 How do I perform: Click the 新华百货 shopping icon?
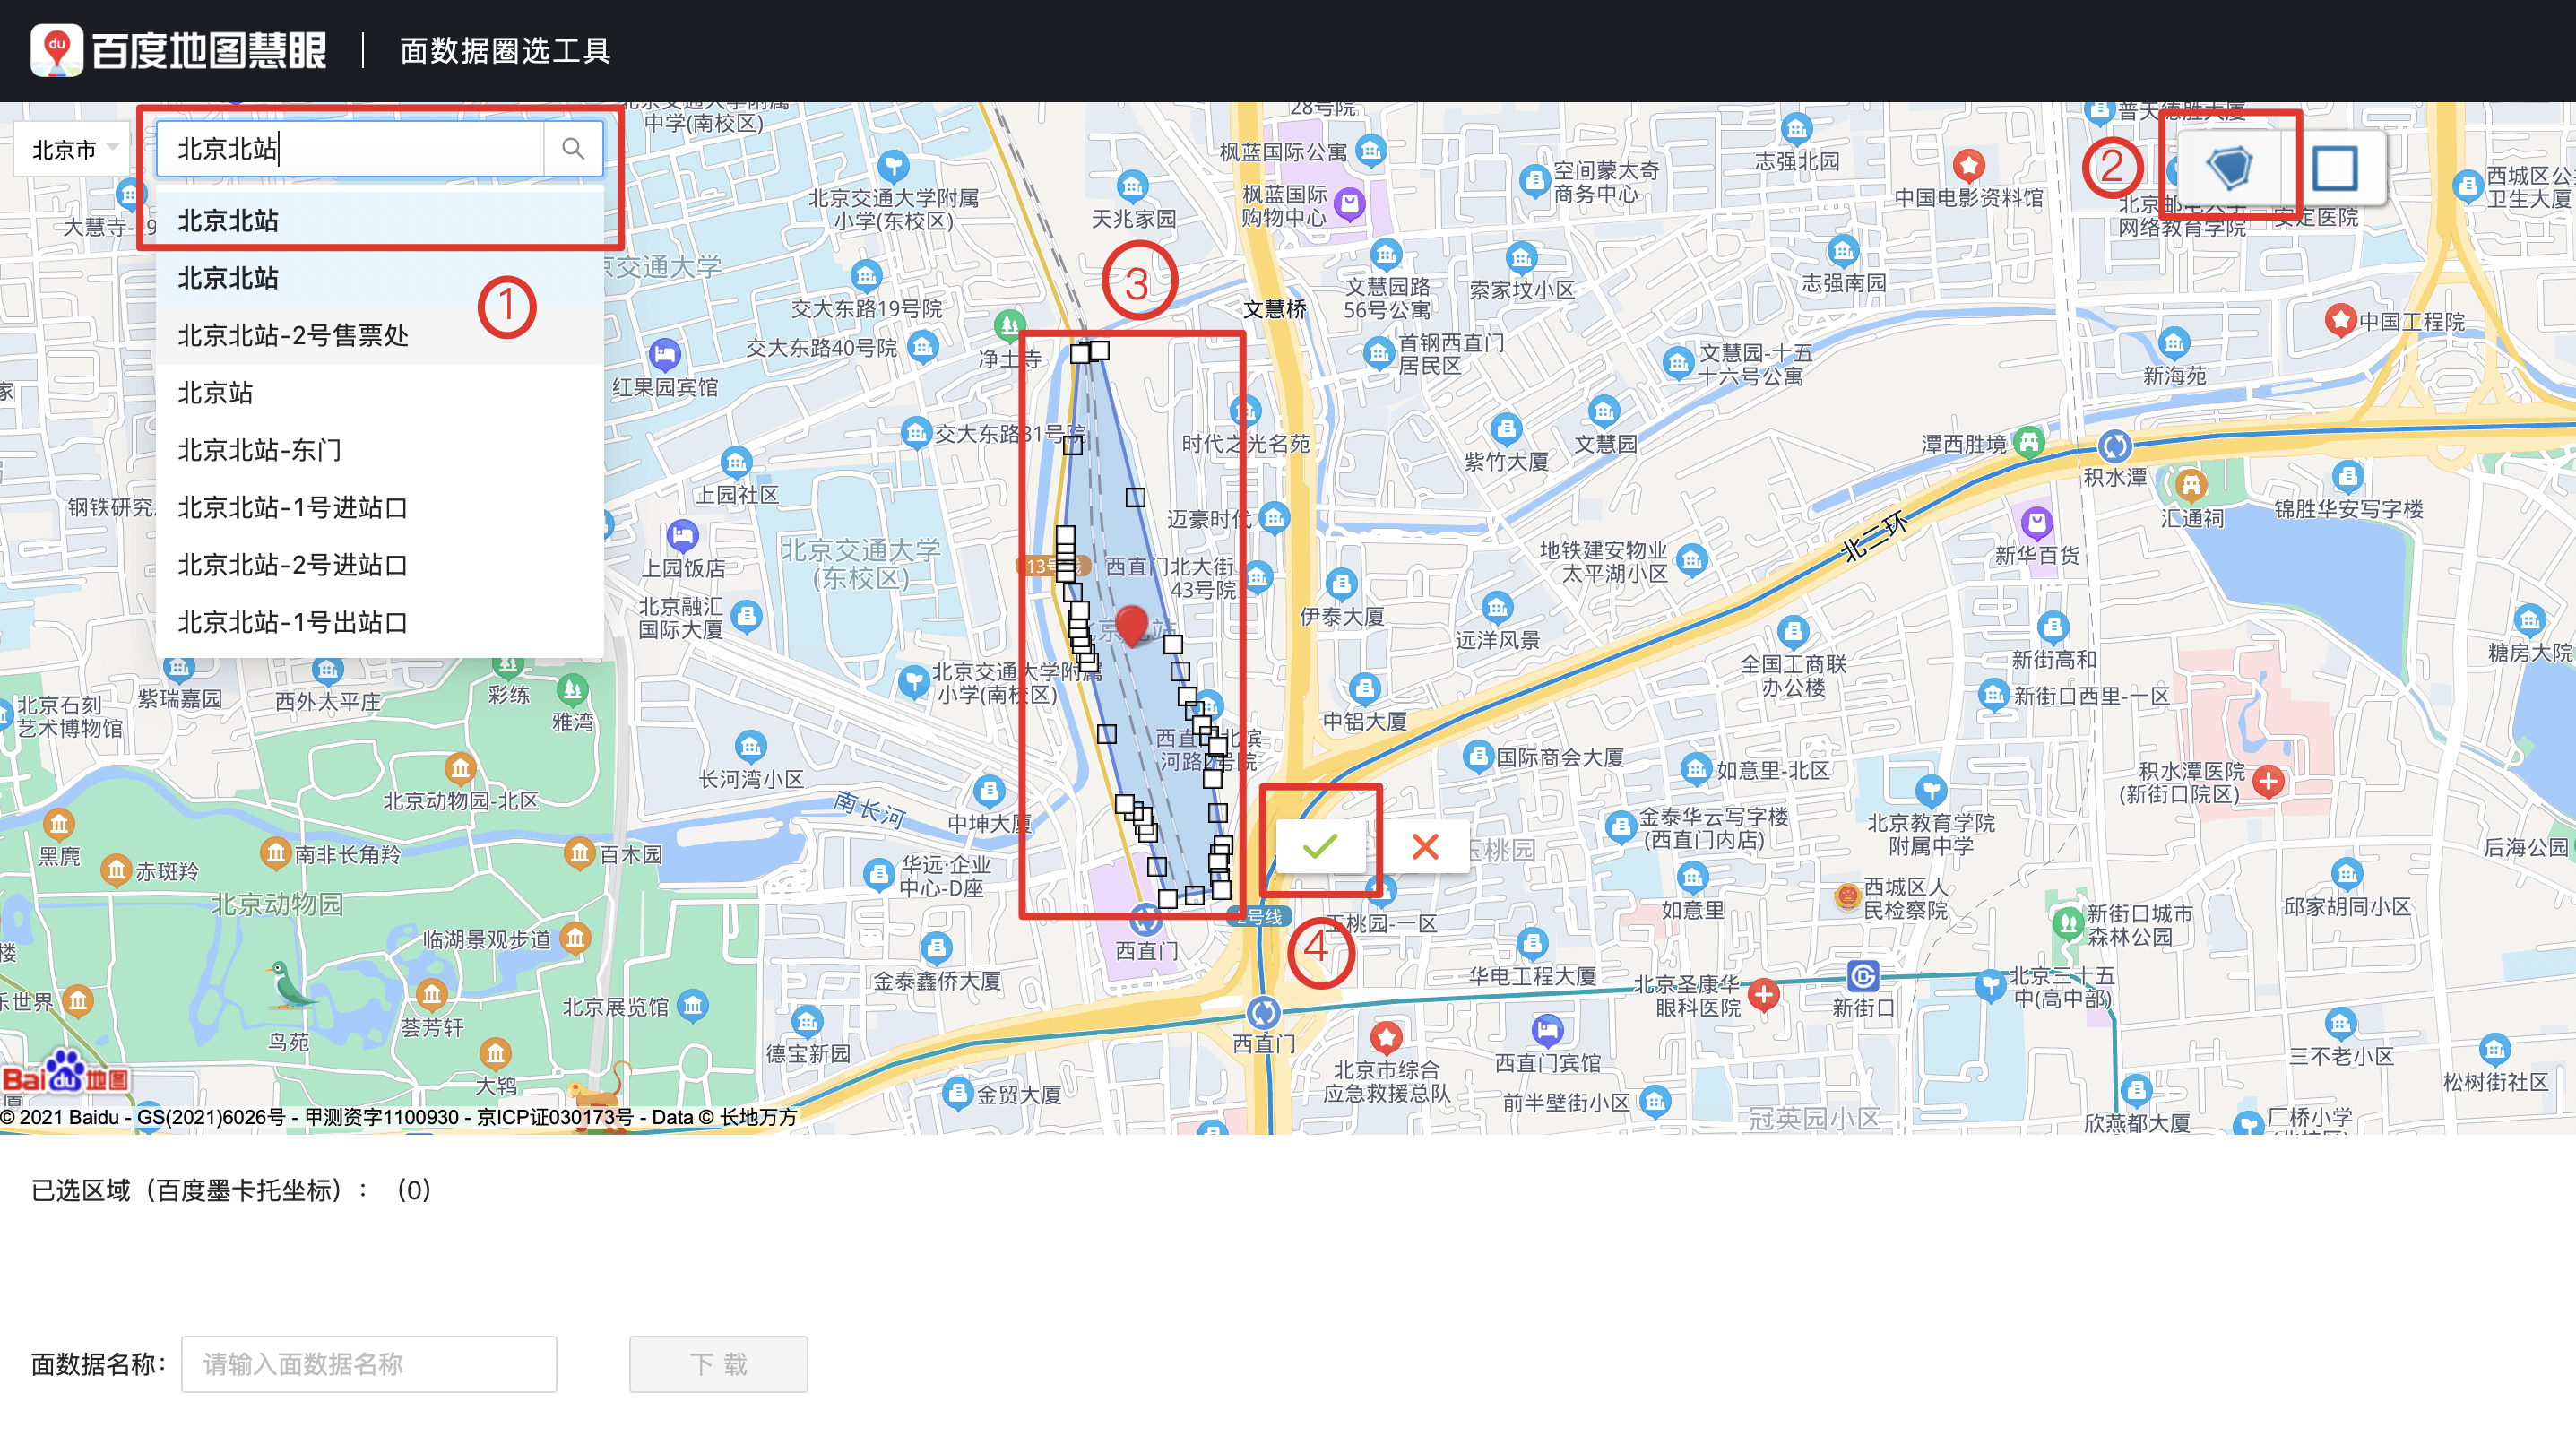tap(2037, 522)
